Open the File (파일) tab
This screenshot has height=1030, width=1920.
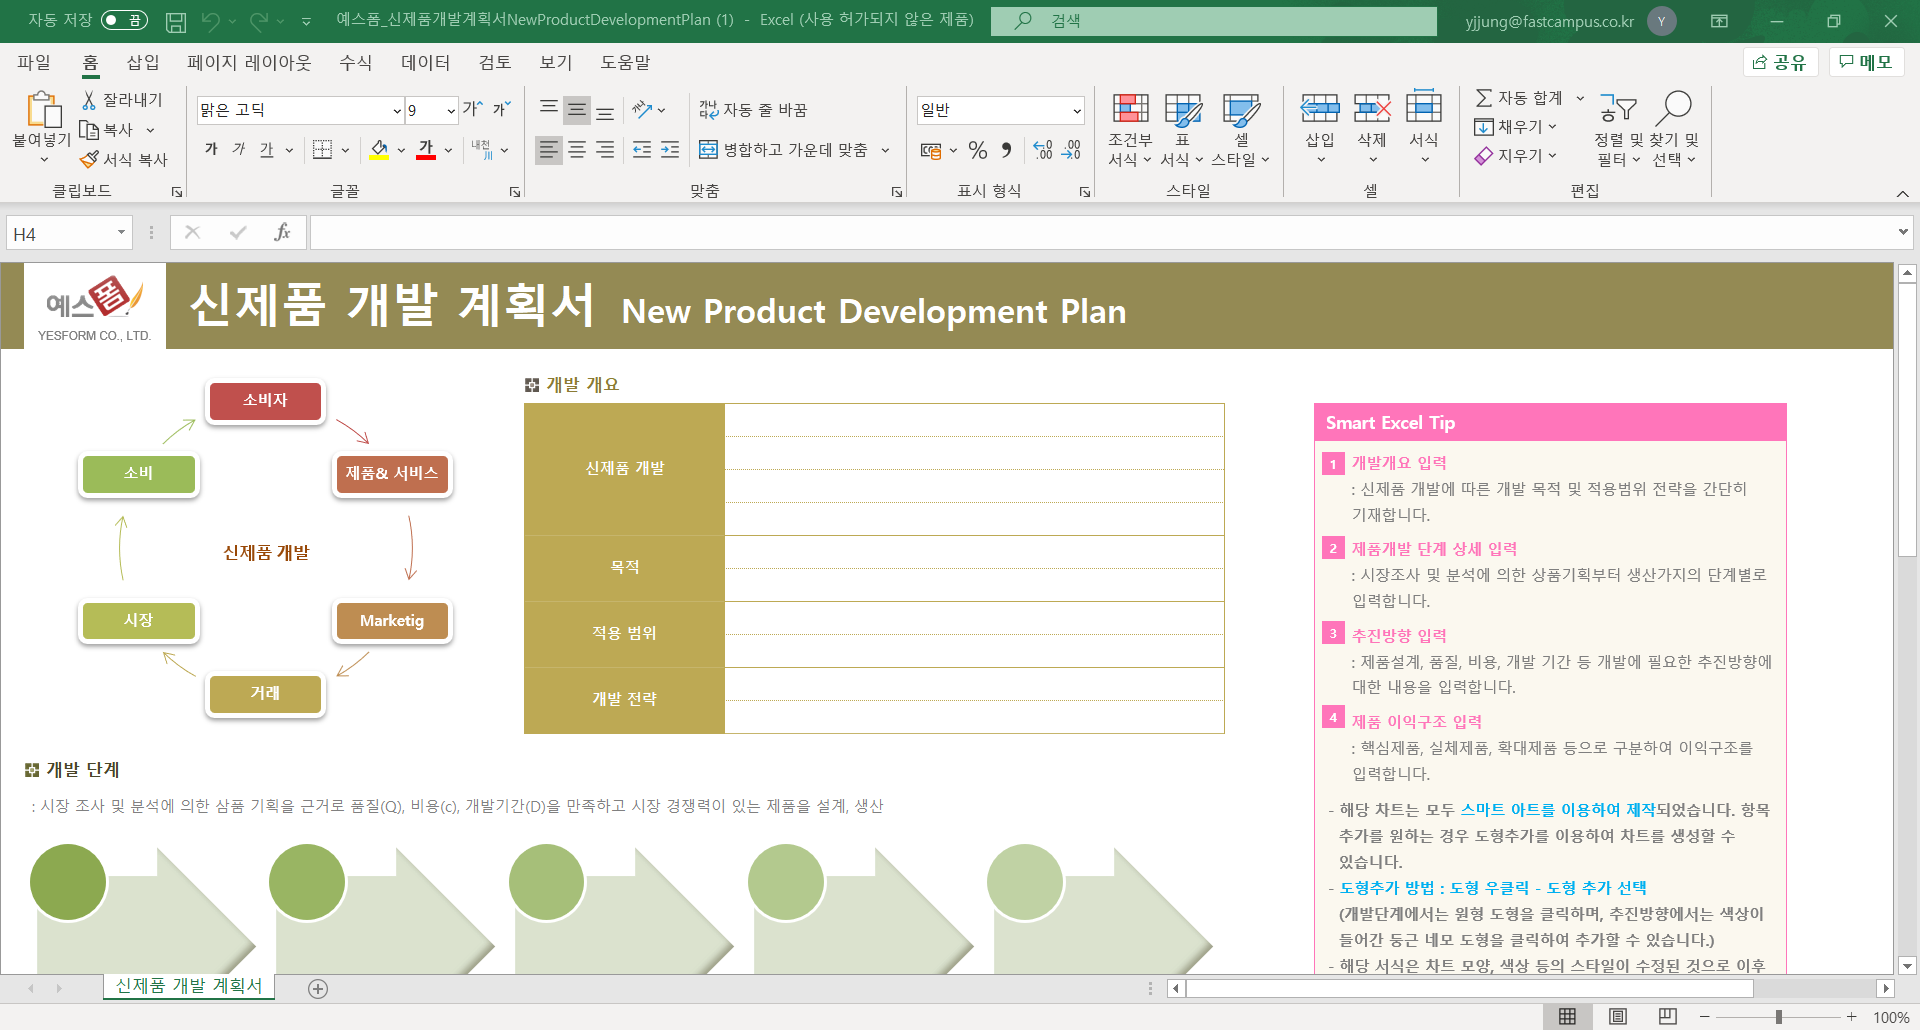click(x=34, y=62)
